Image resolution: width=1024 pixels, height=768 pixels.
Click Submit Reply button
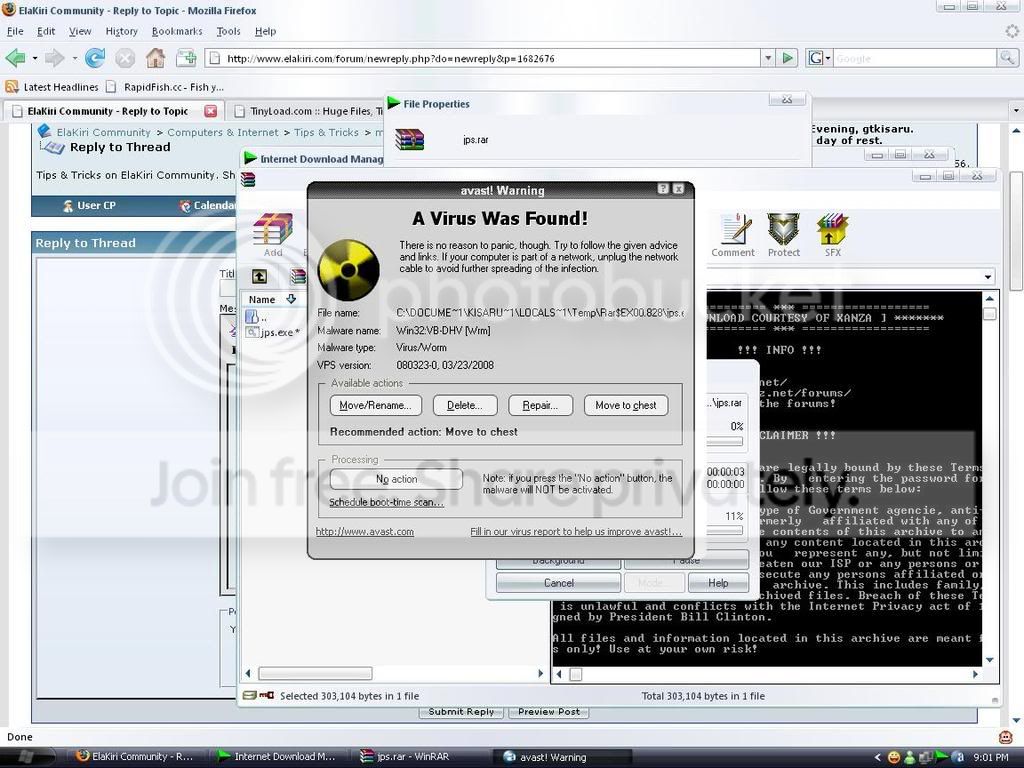tap(461, 712)
